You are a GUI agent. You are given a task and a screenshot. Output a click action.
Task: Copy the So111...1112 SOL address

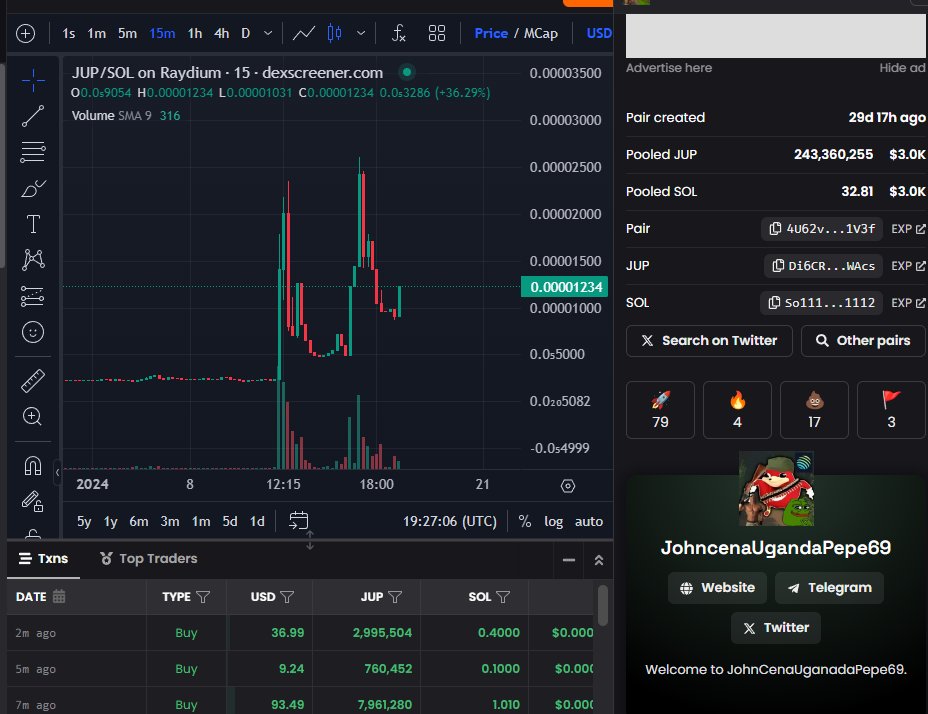click(x=821, y=303)
